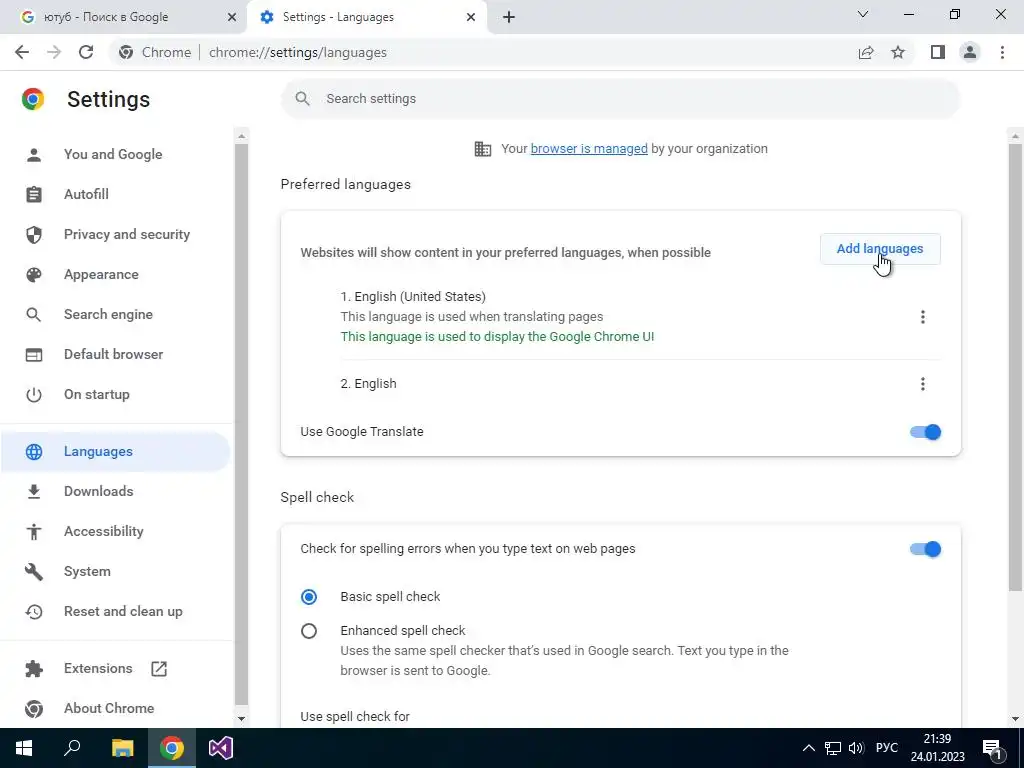Open Default browser settings
This screenshot has height=768, width=1024.
115,354
